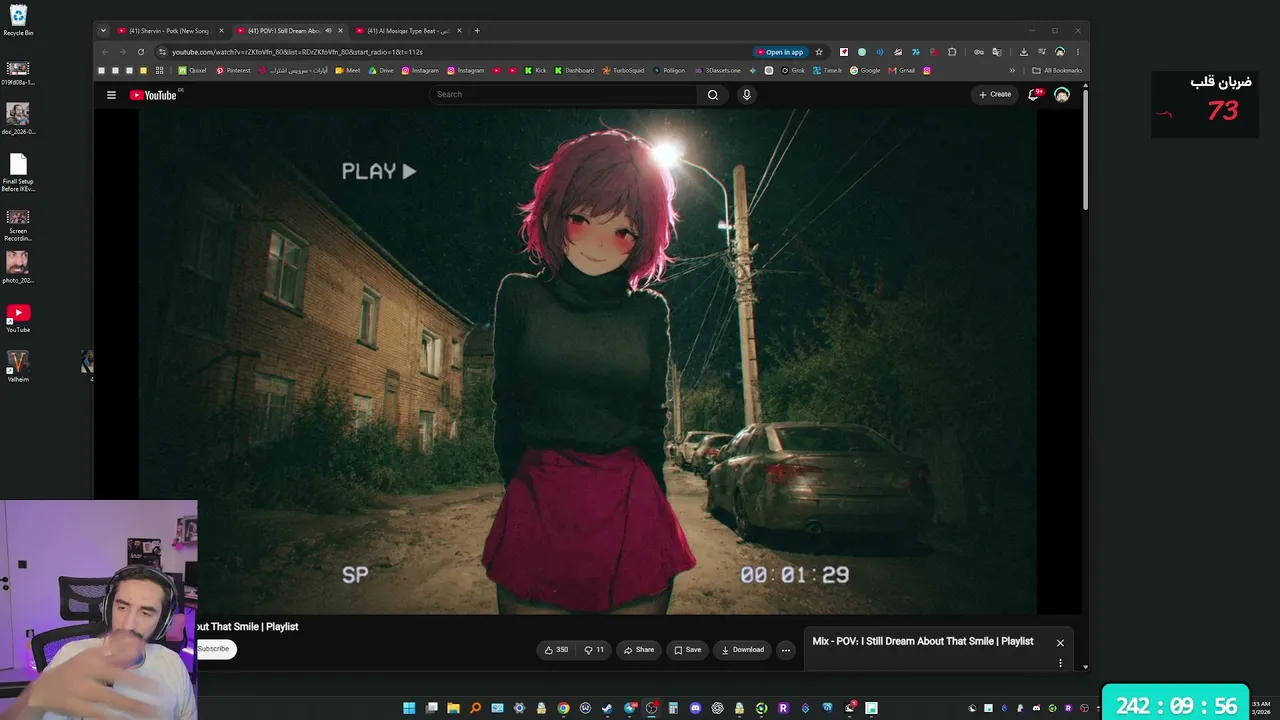The width and height of the screenshot is (1280, 720).
Task: Select the Recycle Bin desktop icon
Action: pos(18,20)
